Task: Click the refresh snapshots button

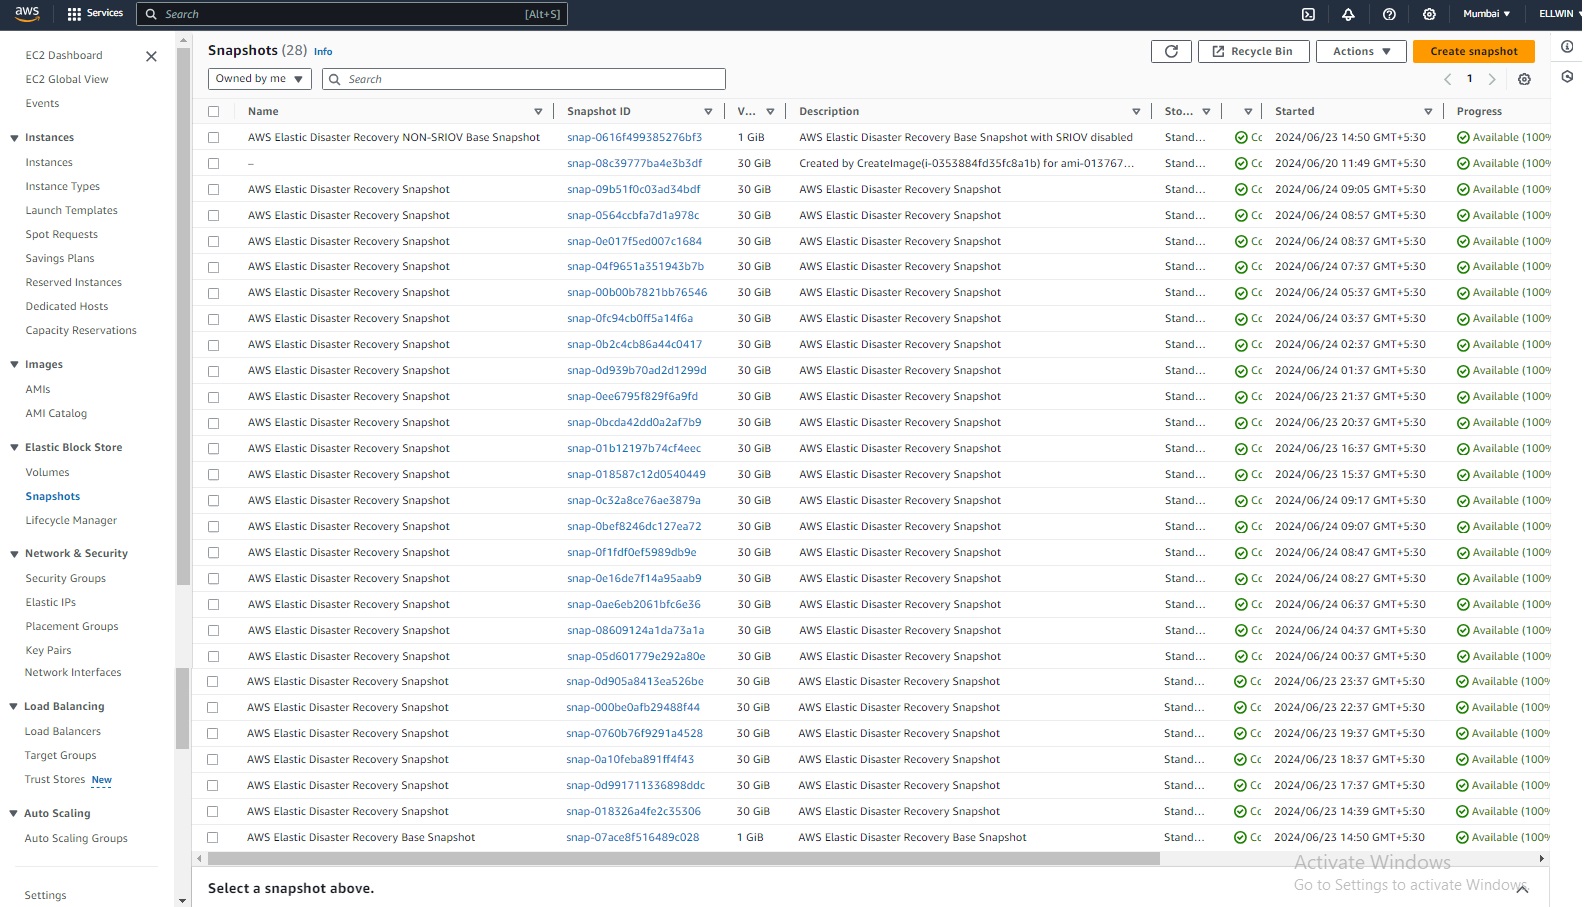Action: [1171, 51]
